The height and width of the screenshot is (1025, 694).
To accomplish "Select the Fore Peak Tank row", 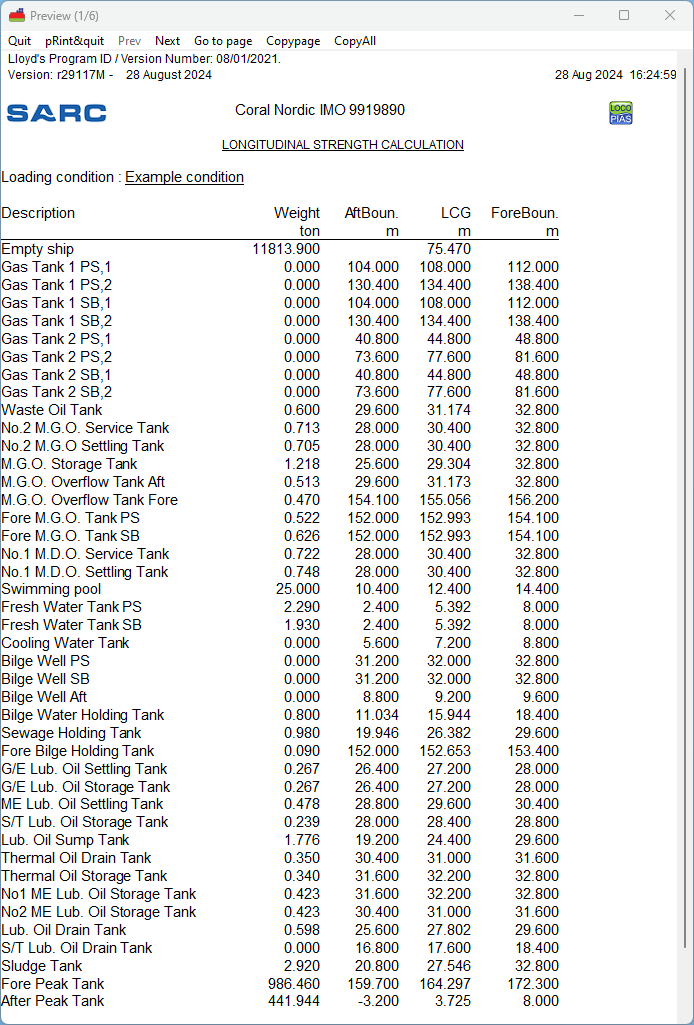I will tap(52, 984).
